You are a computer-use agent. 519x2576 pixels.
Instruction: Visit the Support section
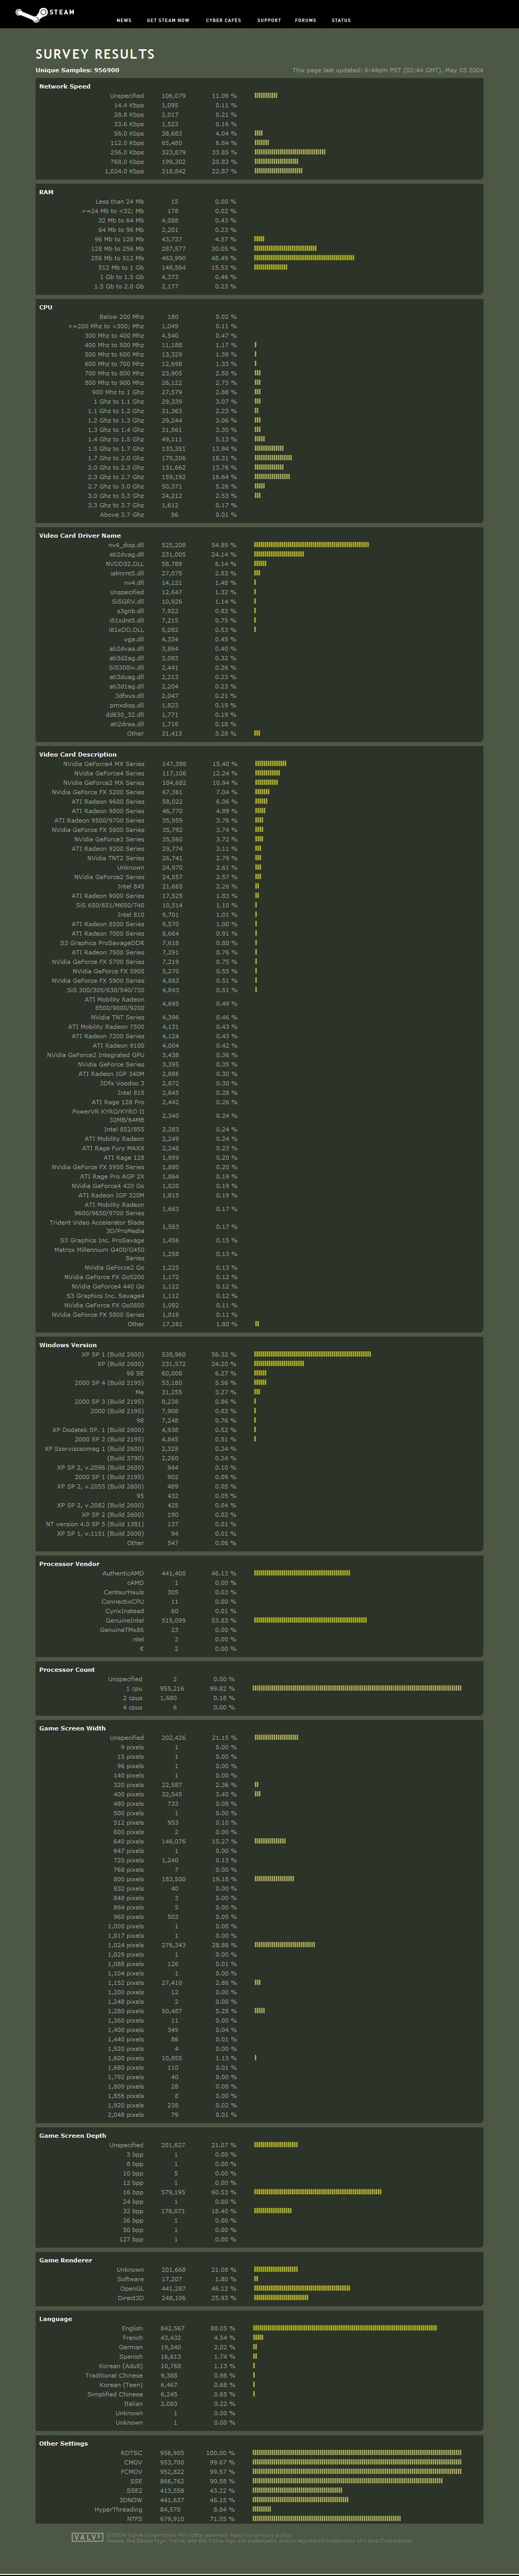[x=269, y=20]
